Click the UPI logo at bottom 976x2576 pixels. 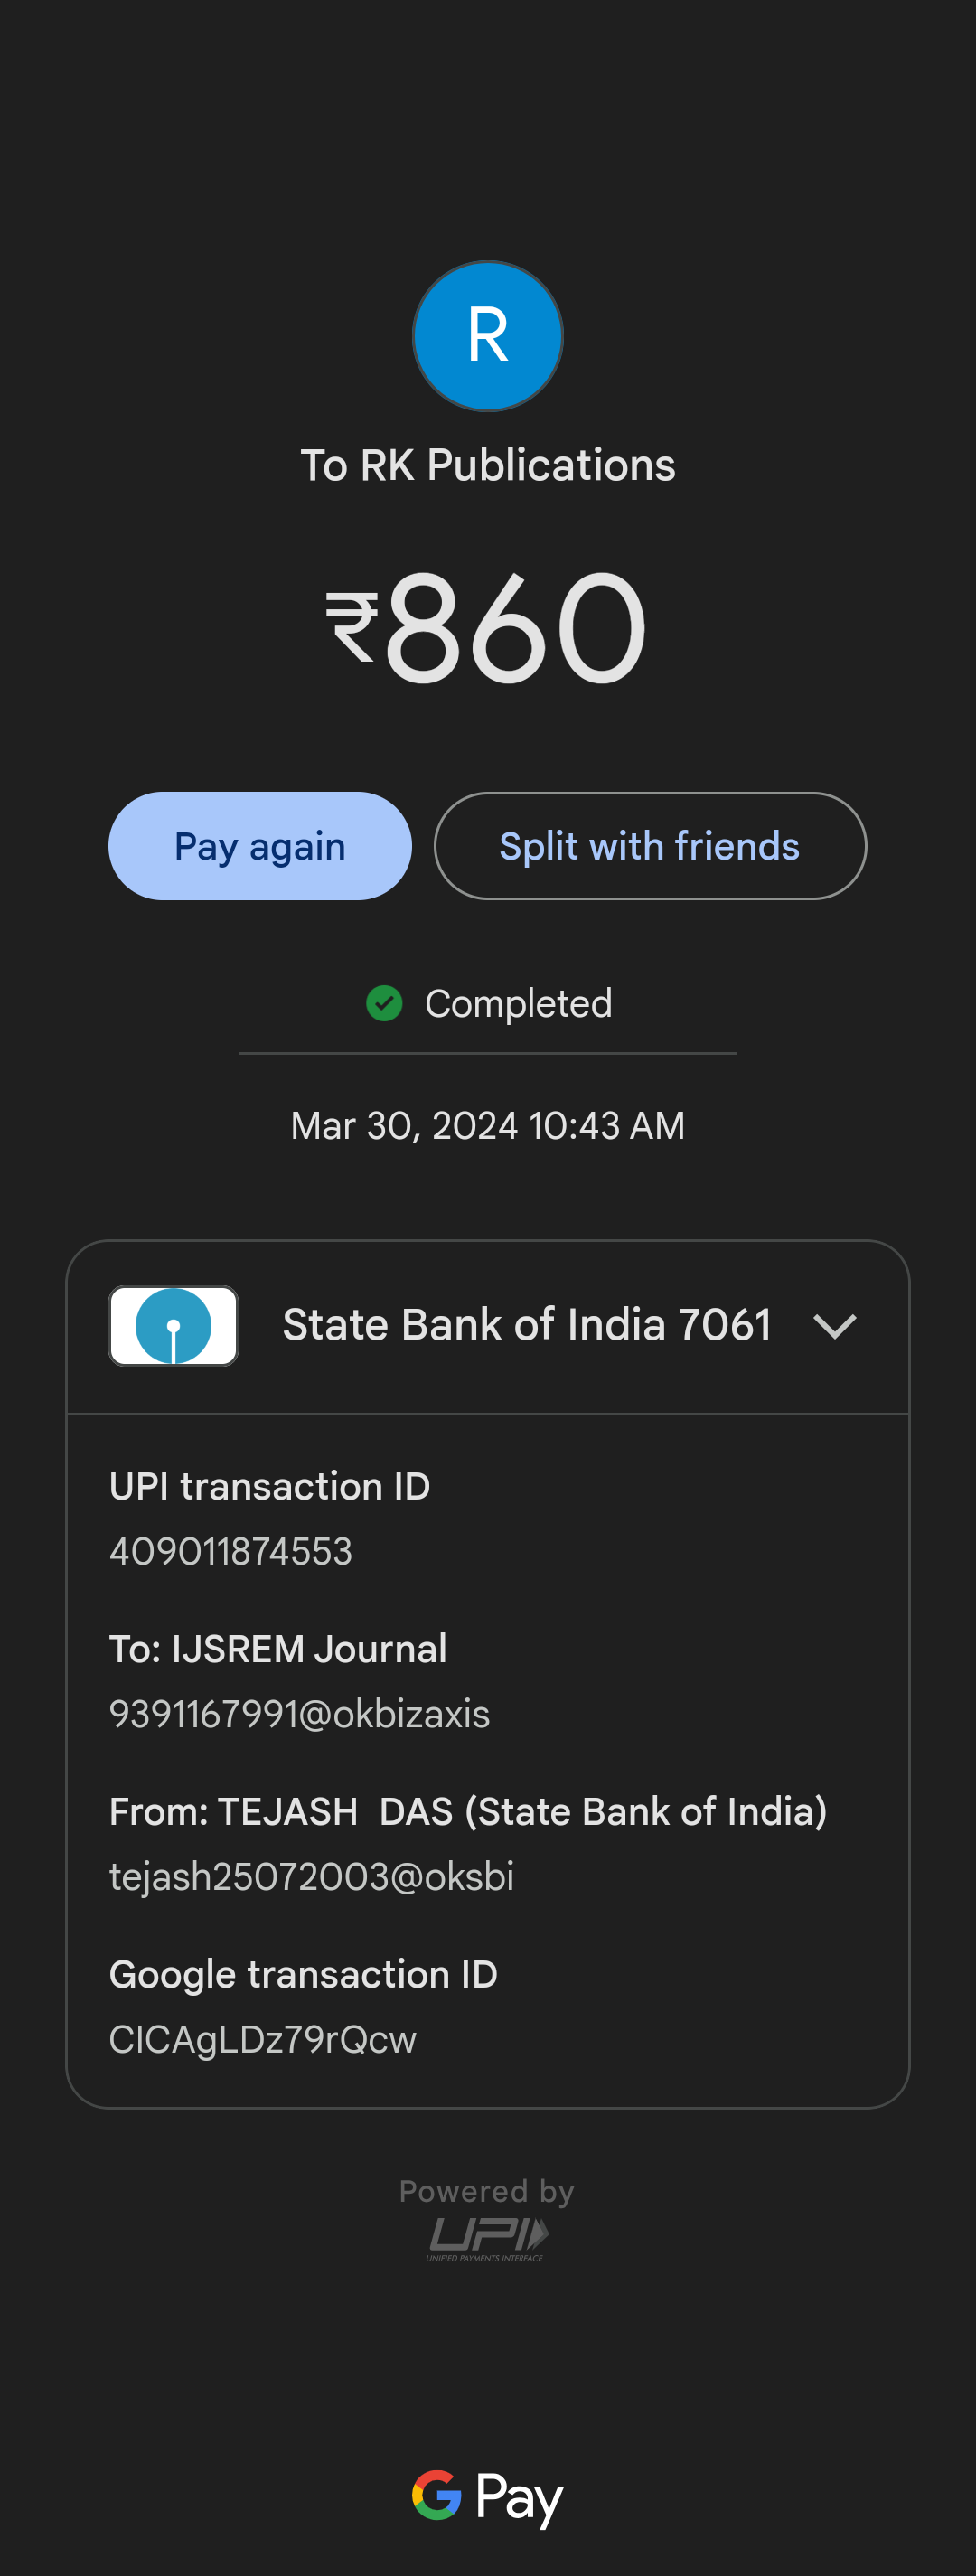488,2238
